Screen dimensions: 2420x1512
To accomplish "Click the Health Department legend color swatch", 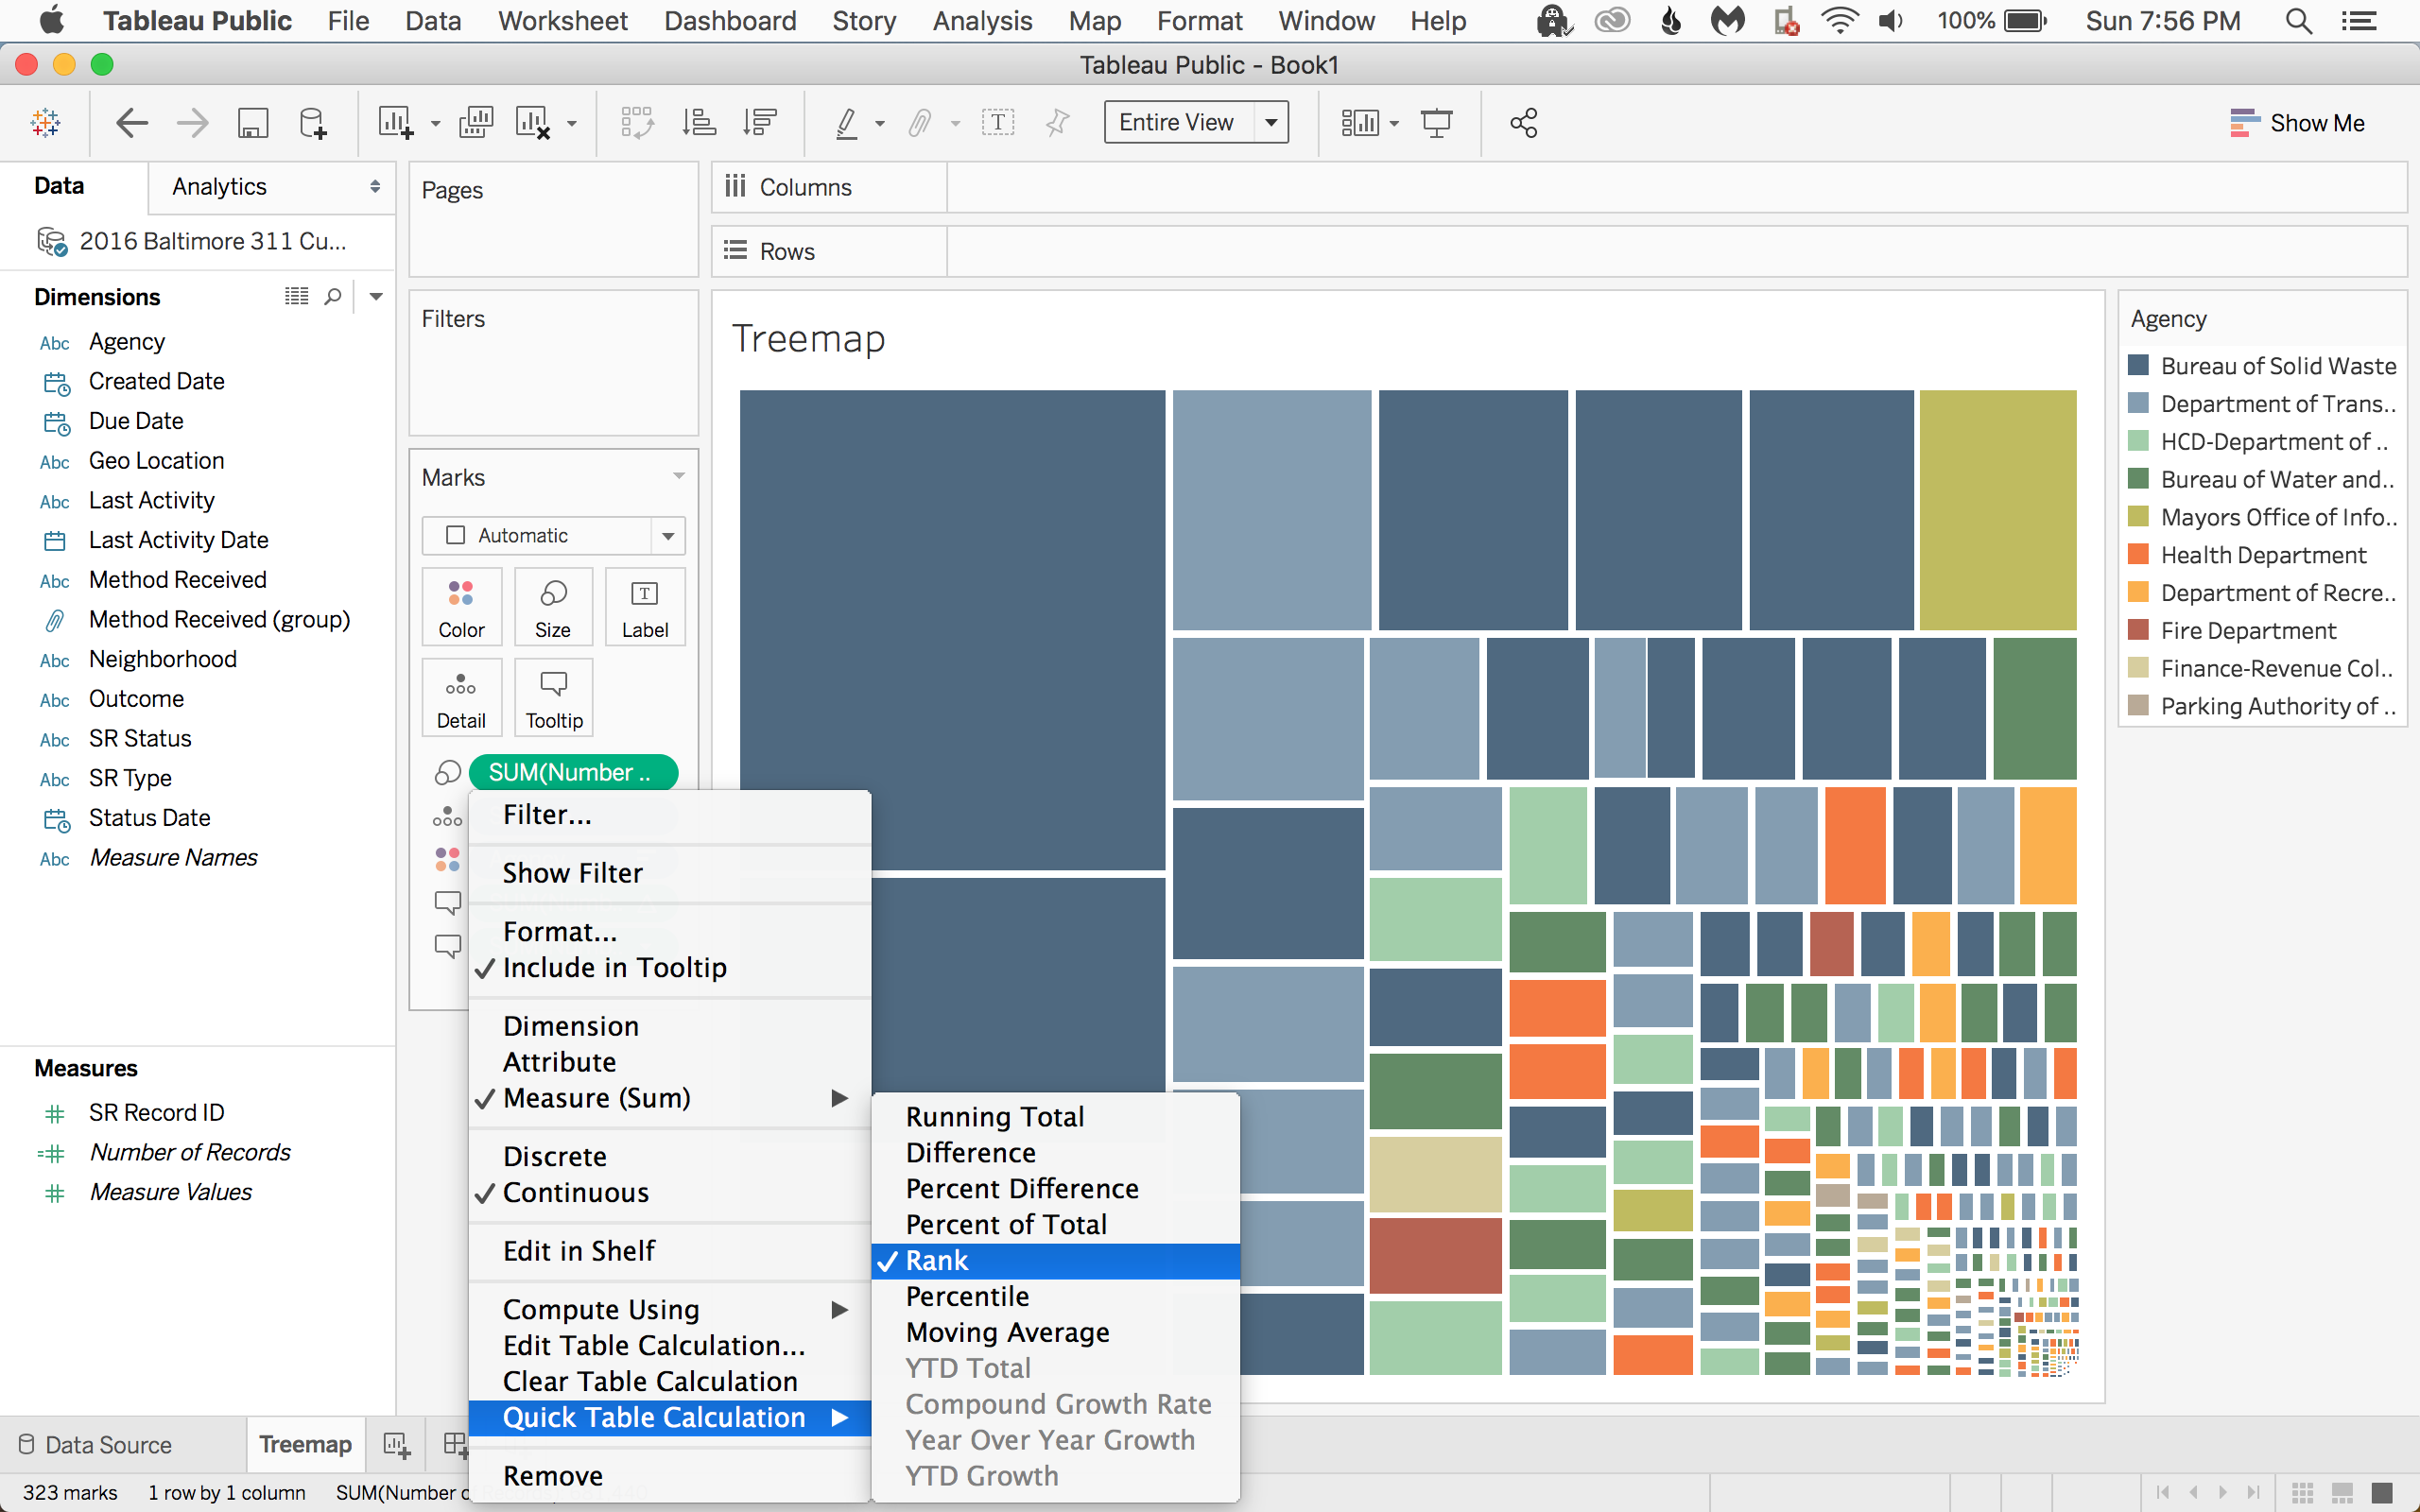I will [2139, 555].
